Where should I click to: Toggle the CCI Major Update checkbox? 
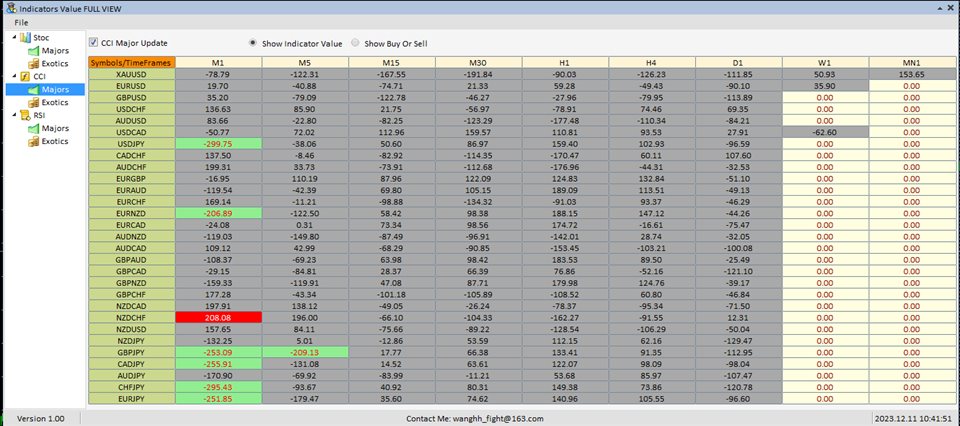[94, 43]
